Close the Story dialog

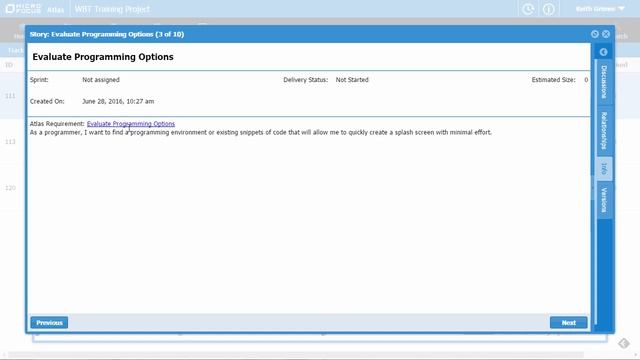[x=606, y=34]
